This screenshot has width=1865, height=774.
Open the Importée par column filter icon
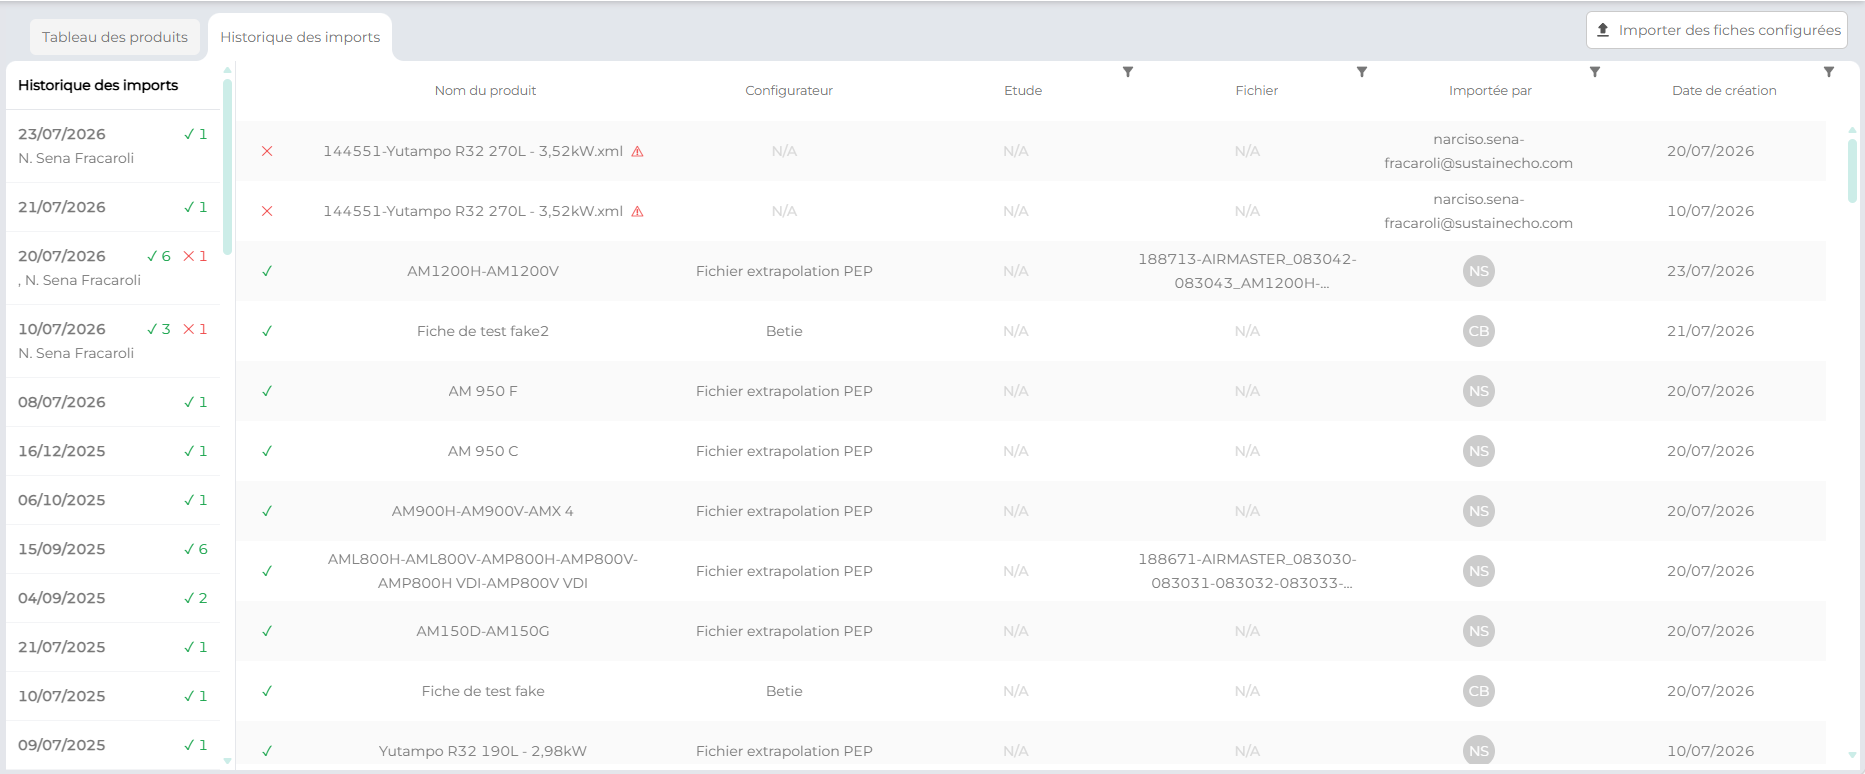coord(1595,72)
